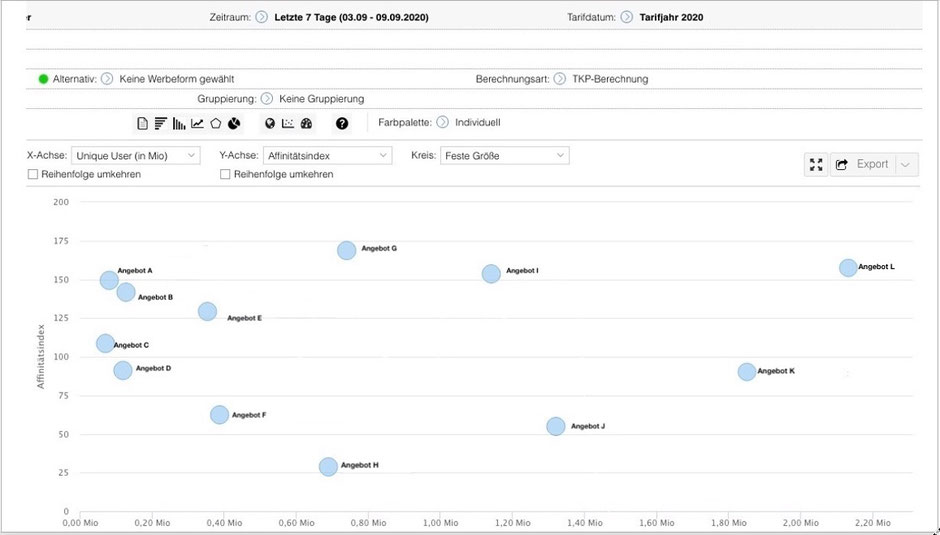The image size is (940, 535).
Task: Open the globe map view
Action: tap(270, 124)
